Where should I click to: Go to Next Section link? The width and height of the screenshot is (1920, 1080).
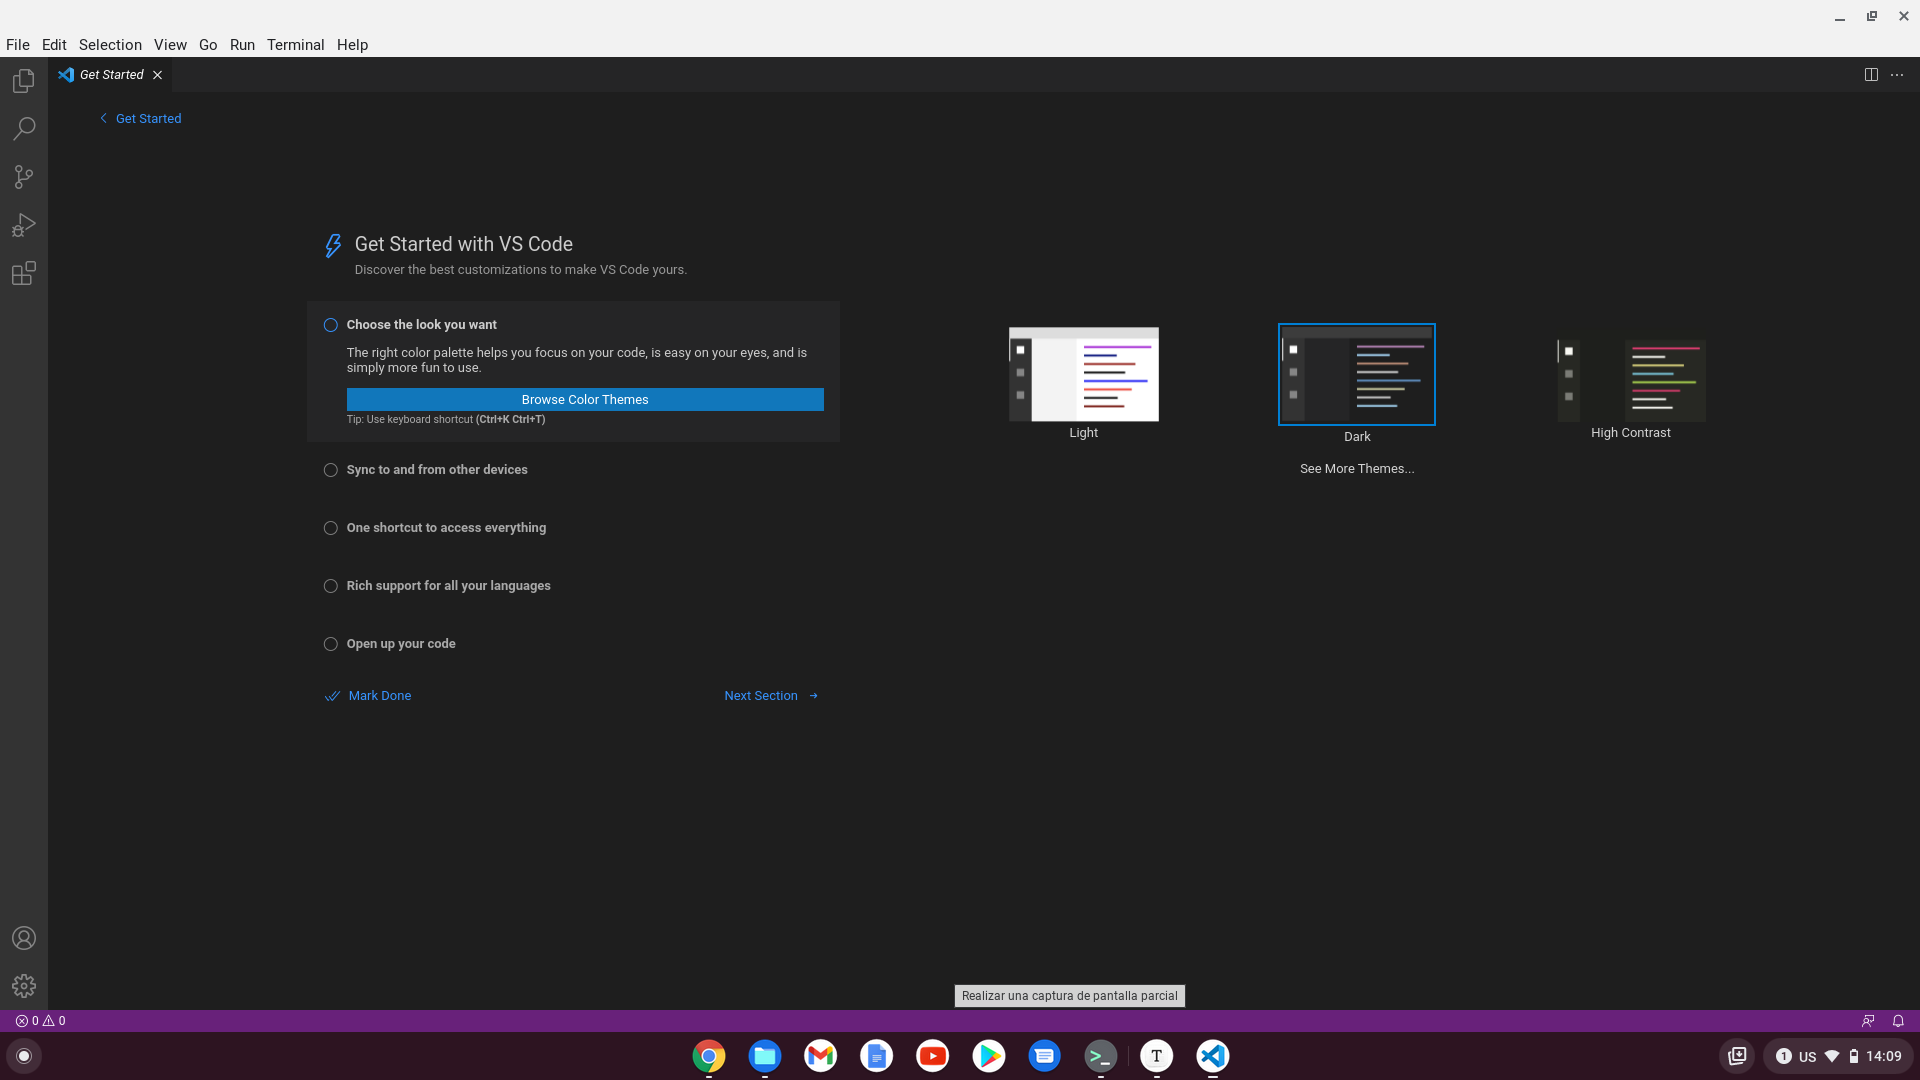(x=771, y=696)
